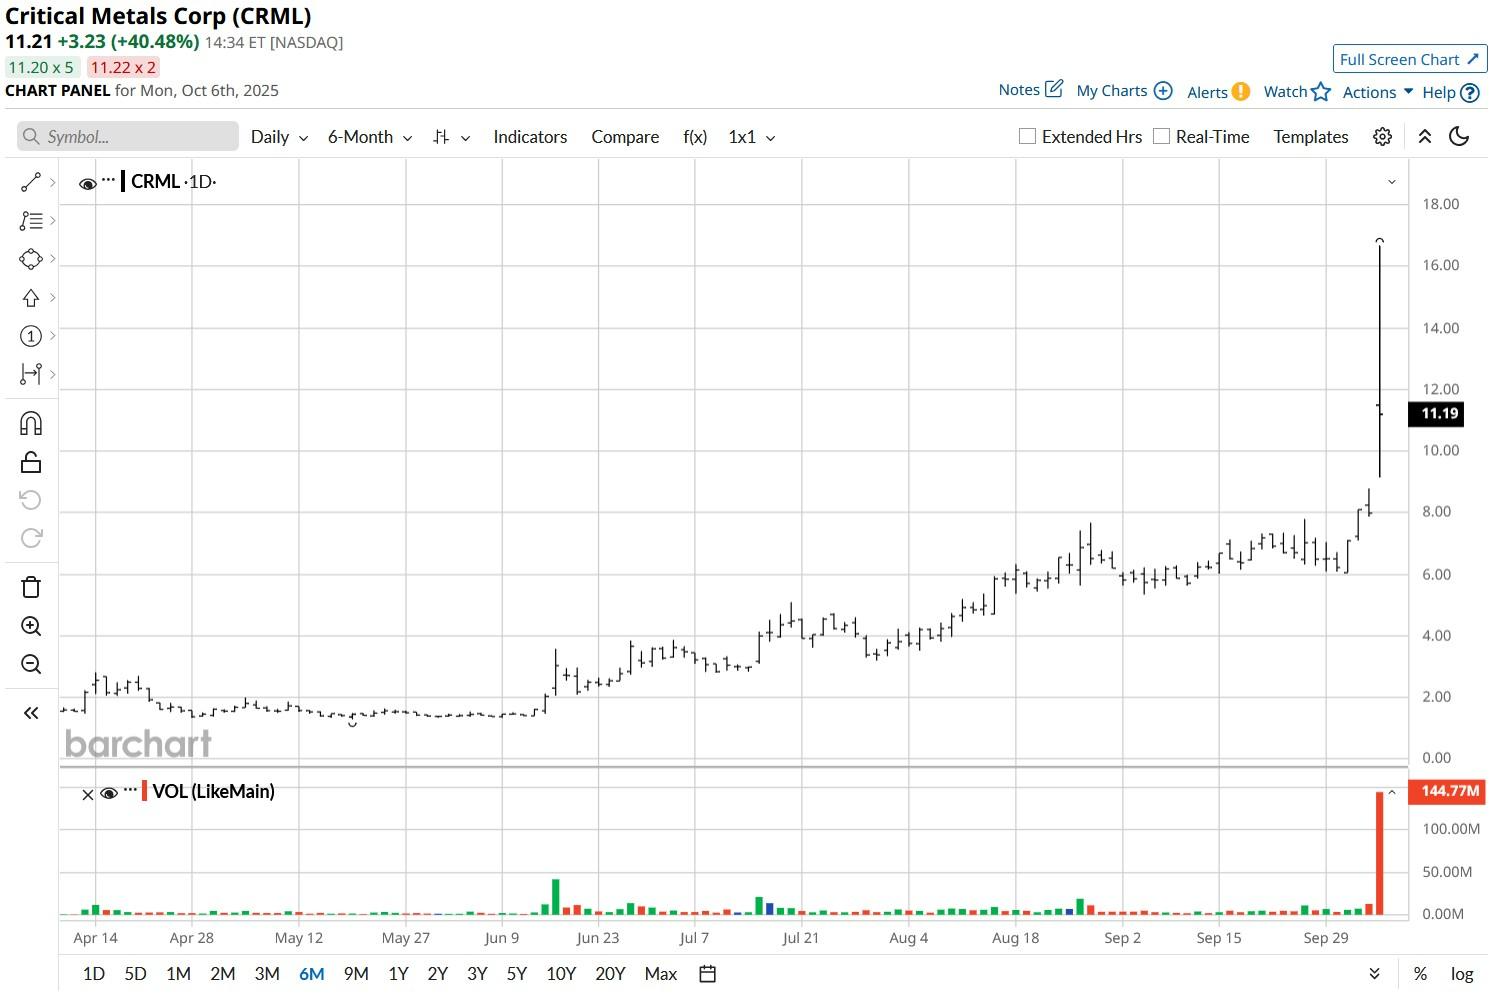
Task: Select the 1Y time range
Action: click(398, 974)
